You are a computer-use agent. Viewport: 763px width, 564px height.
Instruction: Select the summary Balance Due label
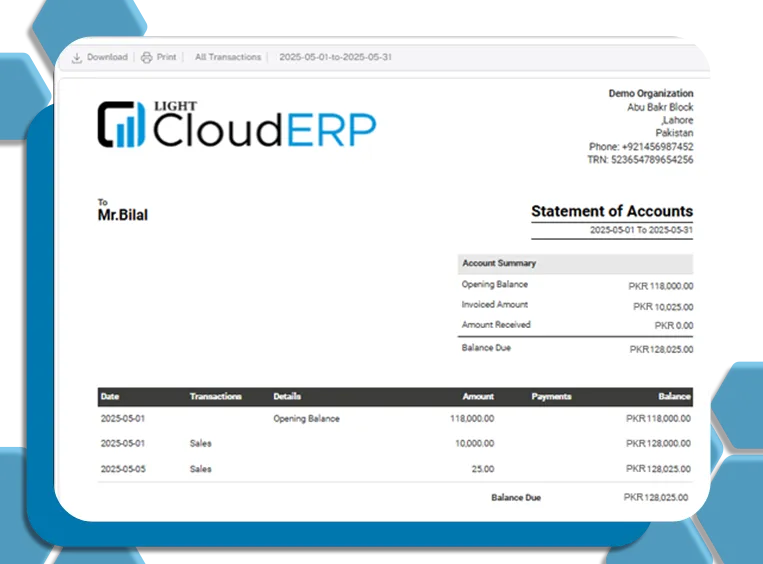tap(486, 347)
